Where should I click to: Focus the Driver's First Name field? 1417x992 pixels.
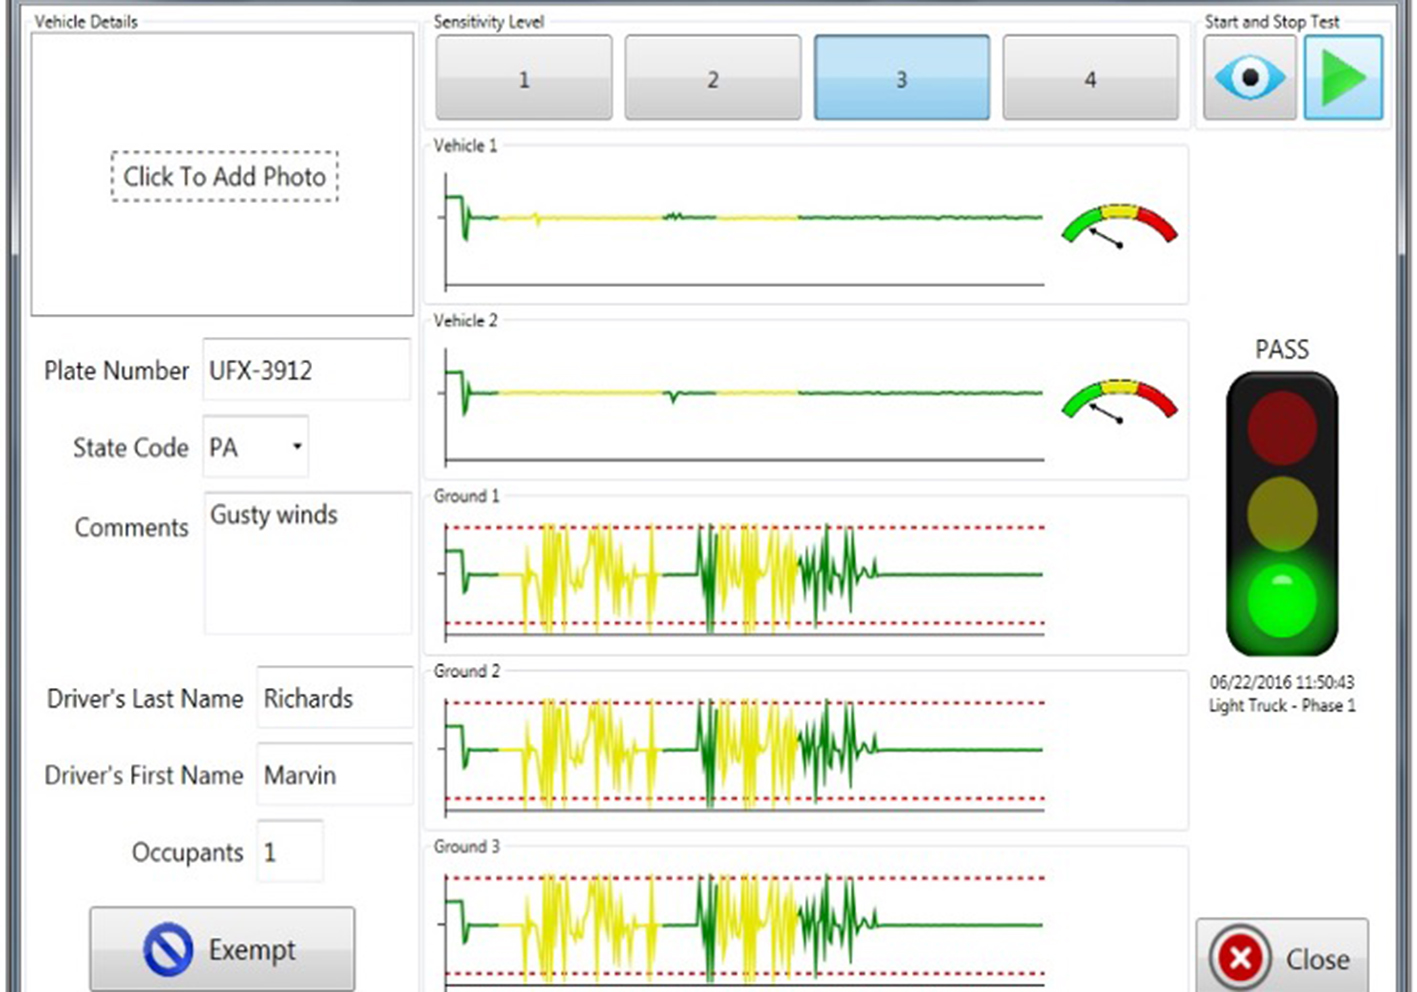tap(334, 774)
